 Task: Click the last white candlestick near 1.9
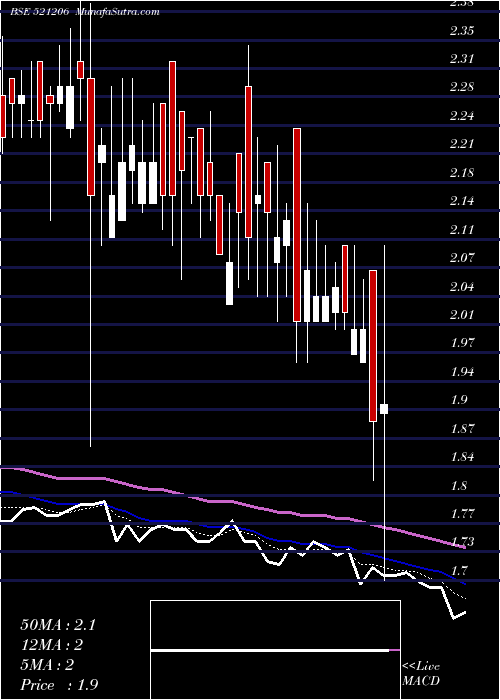click(384, 409)
